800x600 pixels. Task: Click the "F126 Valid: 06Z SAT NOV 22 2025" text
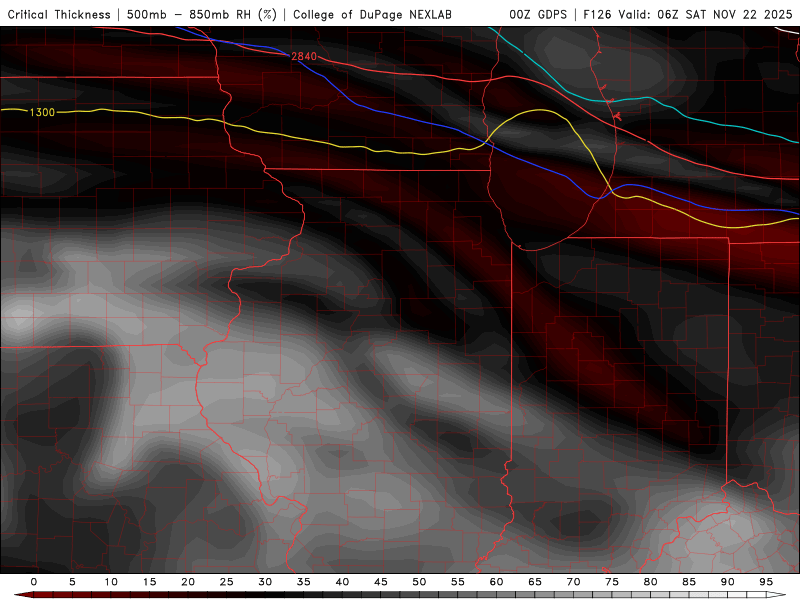coord(687,15)
